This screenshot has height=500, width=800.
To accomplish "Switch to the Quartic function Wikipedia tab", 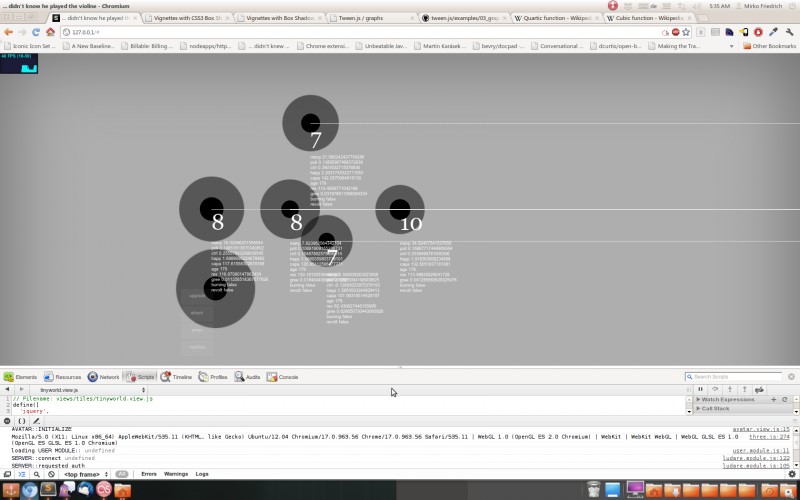I will tap(556, 18).
